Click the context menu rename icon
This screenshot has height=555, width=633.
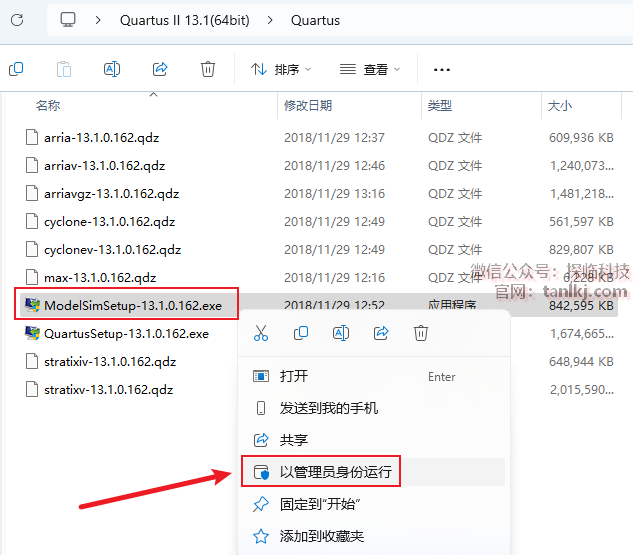341,333
